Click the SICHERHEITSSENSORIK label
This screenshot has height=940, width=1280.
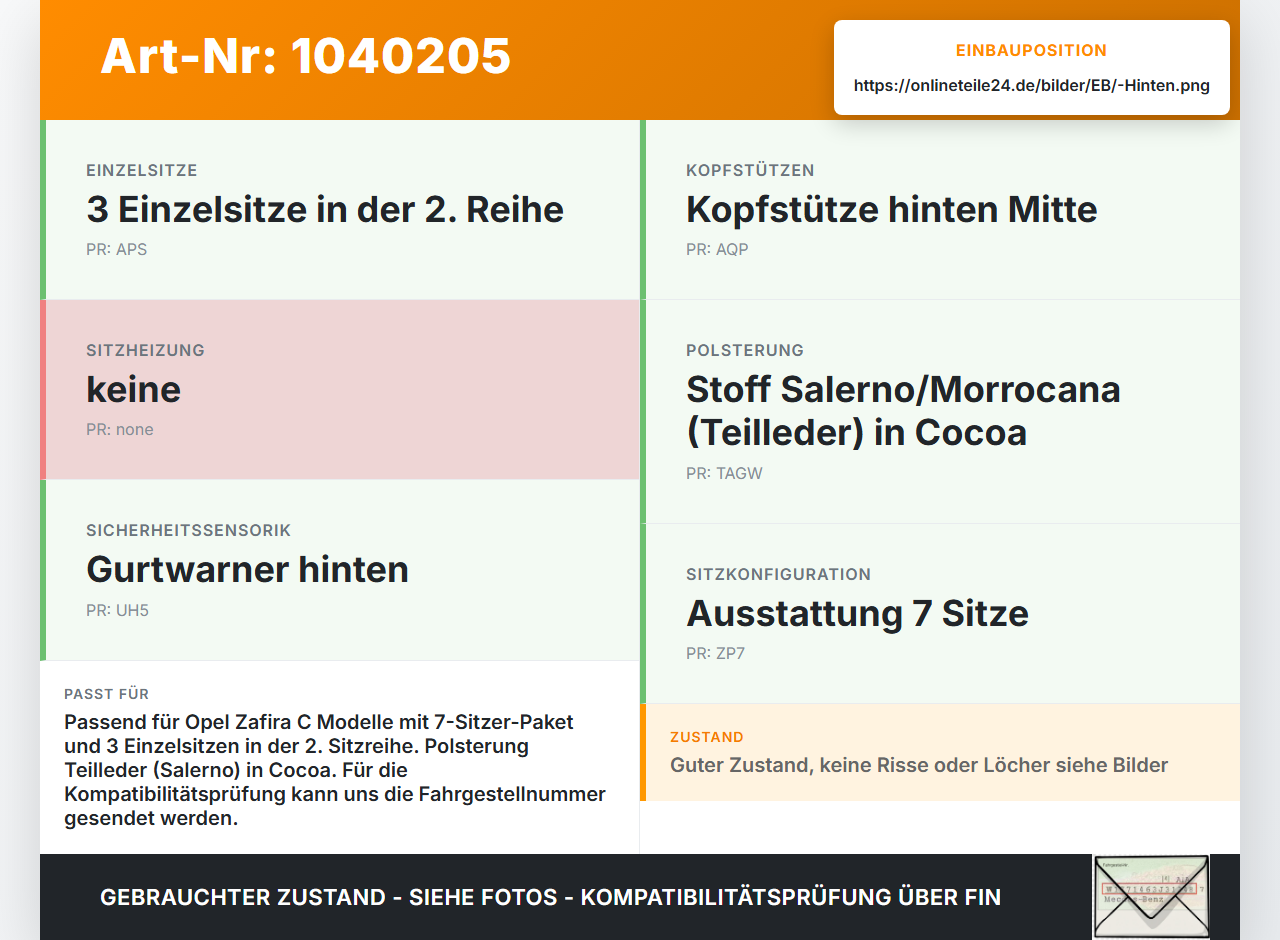[189, 530]
